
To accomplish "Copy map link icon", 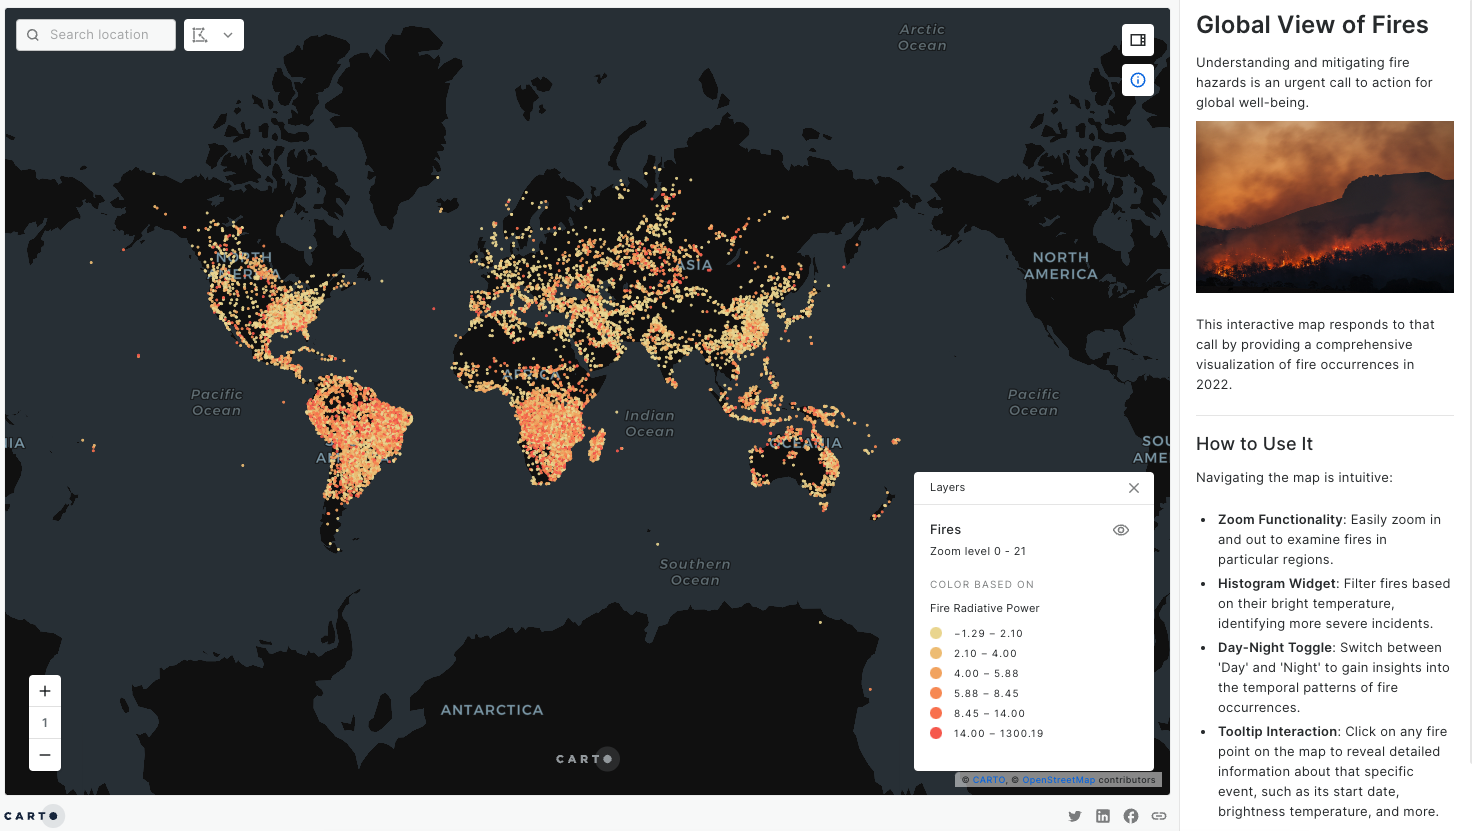I will (x=1159, y=816).
